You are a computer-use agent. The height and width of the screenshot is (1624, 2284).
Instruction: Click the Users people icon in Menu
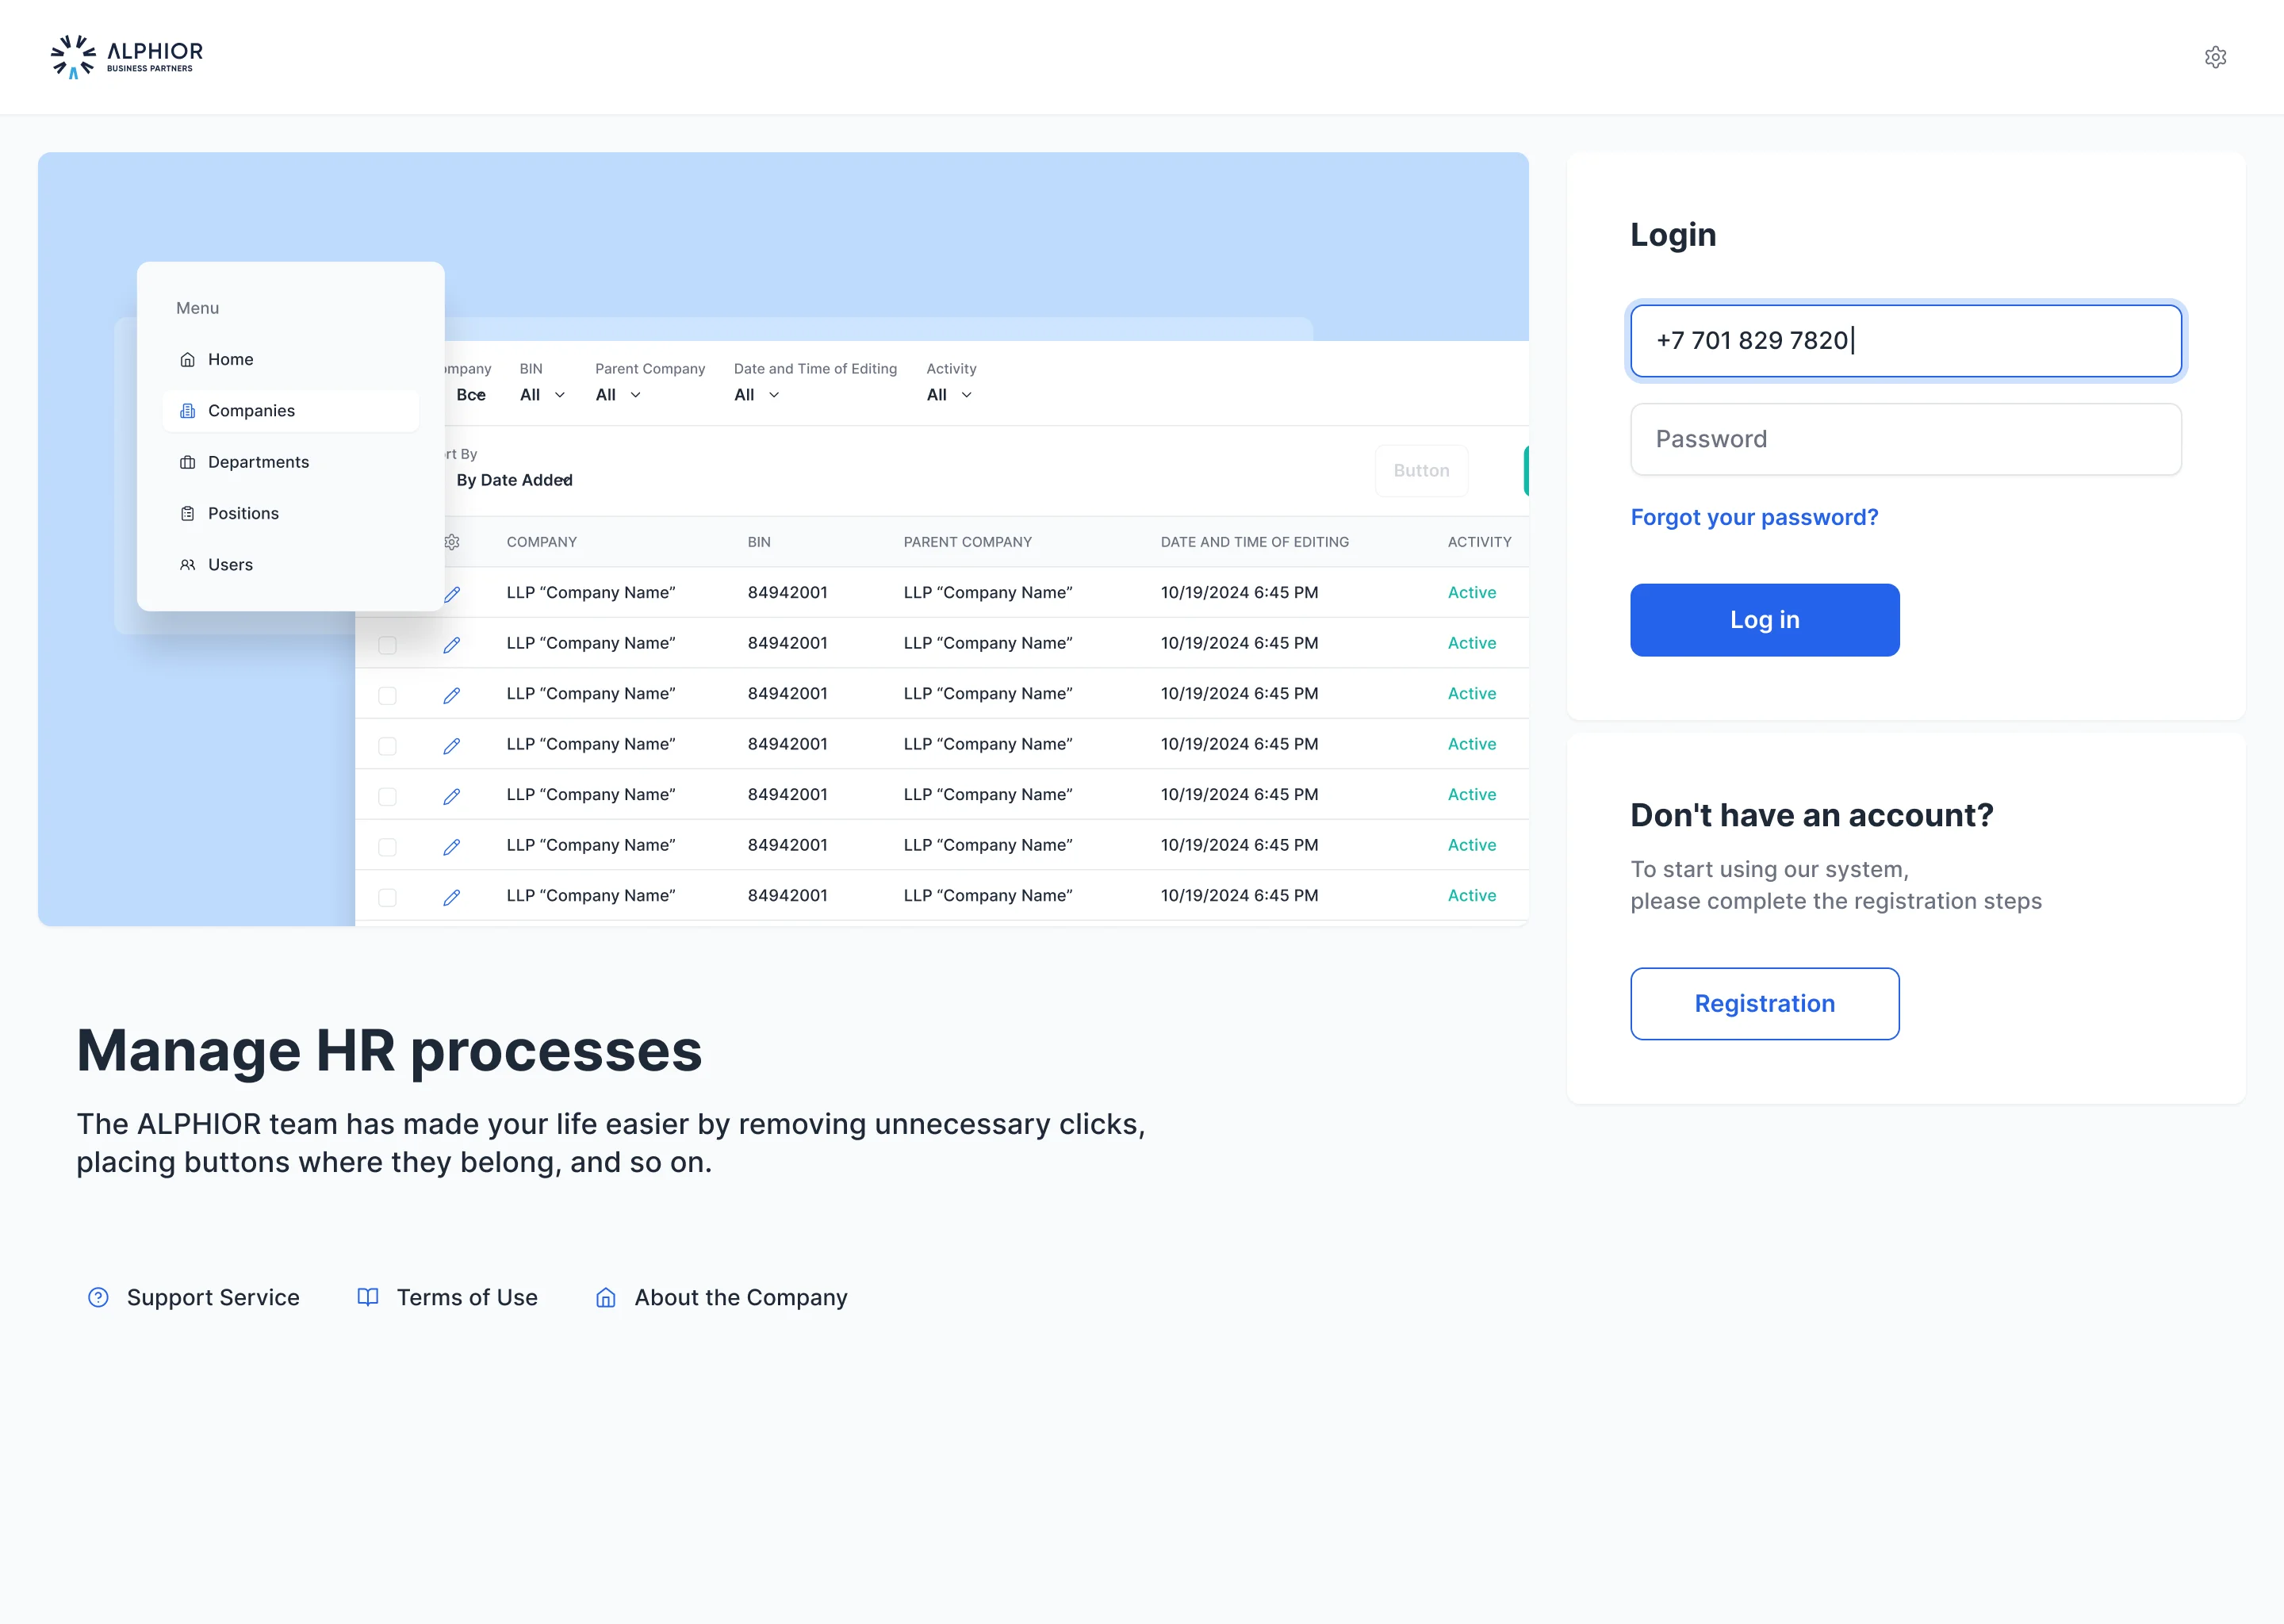point(187,565)
